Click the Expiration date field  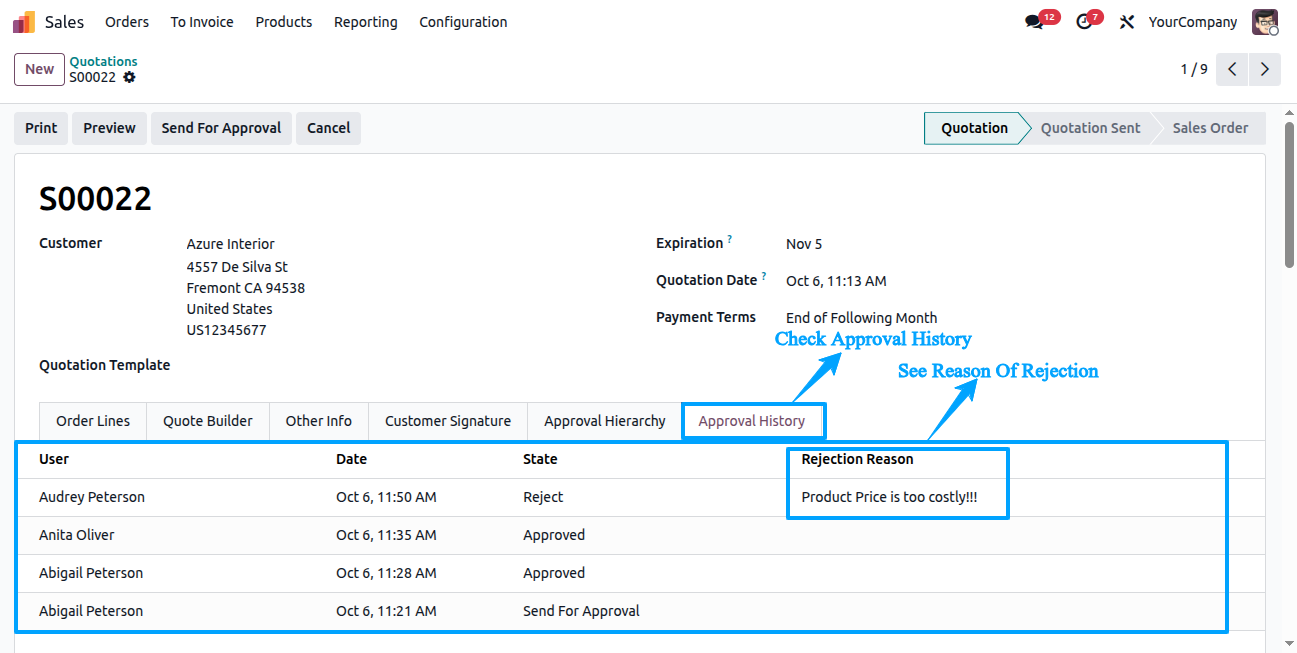pos(804,244)
